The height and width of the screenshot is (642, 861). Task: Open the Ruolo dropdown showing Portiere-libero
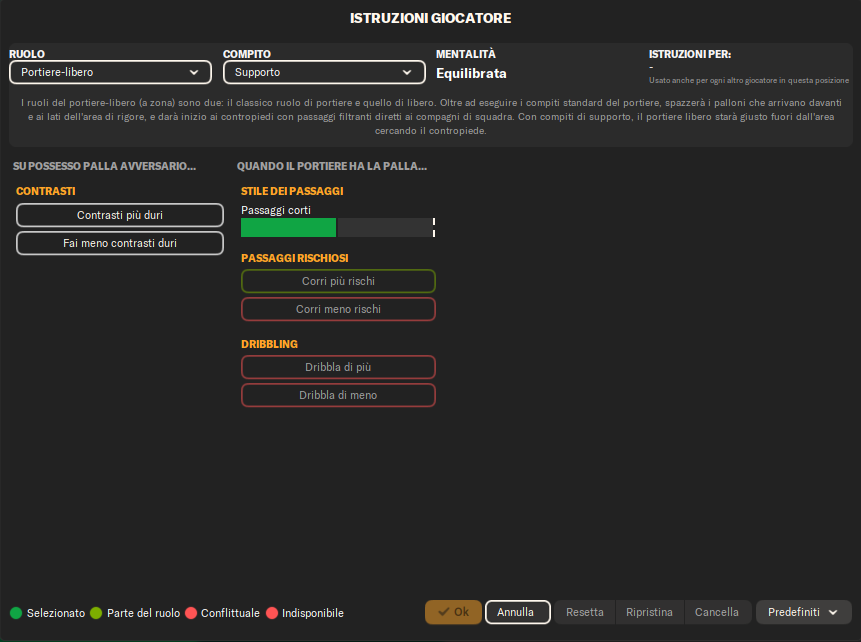coord(110,72)
